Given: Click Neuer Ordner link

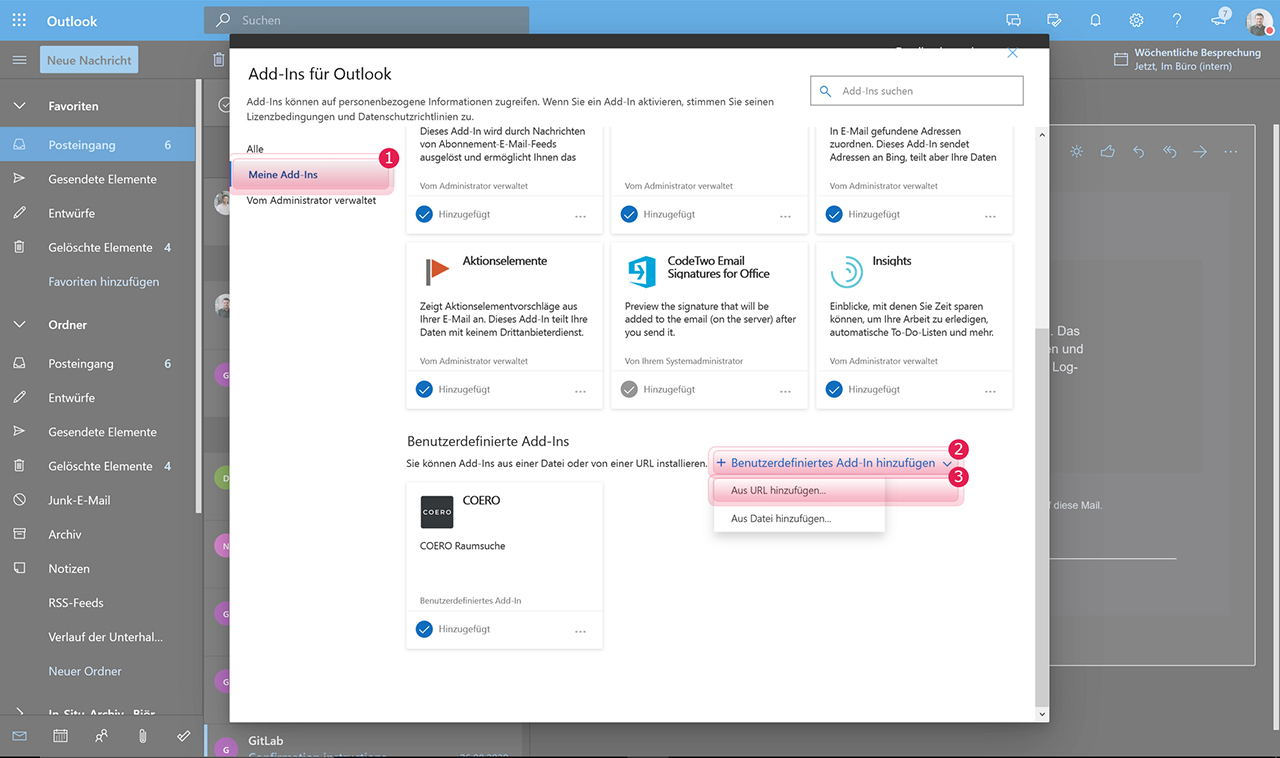Looking at the screenshot, I should coord(85,671).
